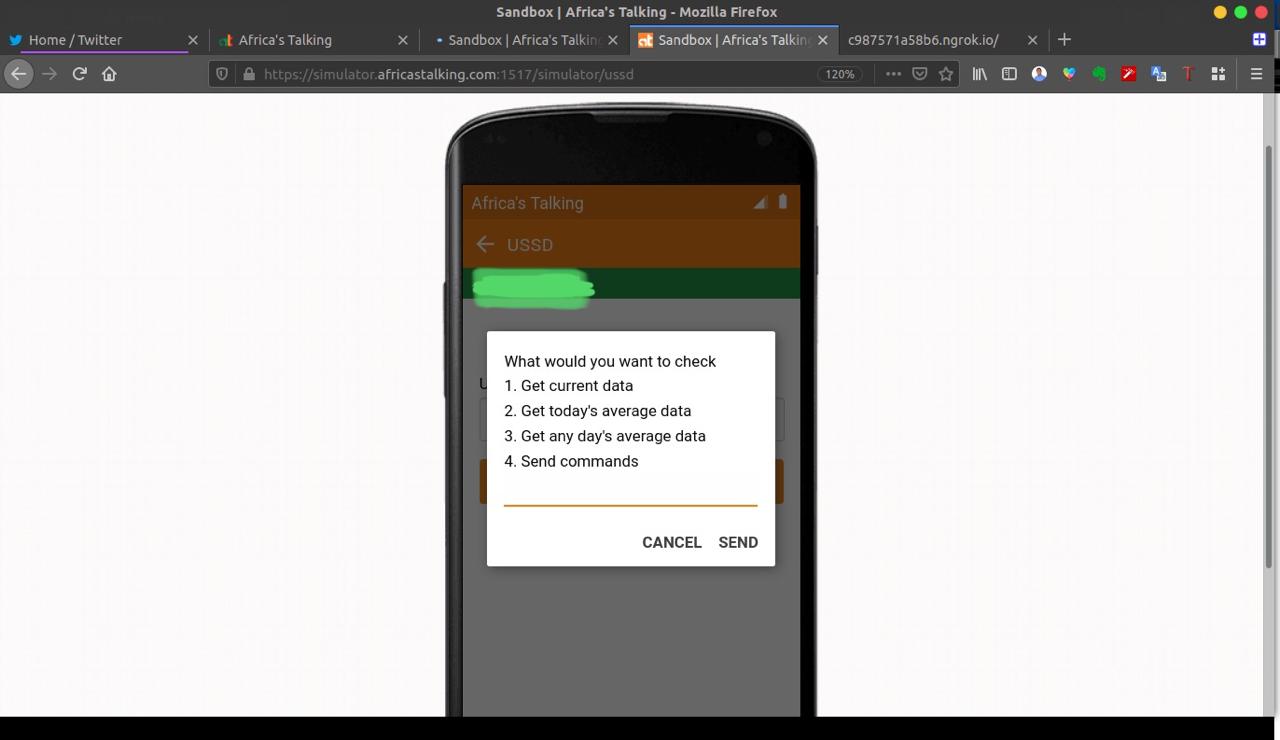Viewport: 1280px width, 740px height.
Task: Bookmark this page with the star
Action: tap(945, 74)
